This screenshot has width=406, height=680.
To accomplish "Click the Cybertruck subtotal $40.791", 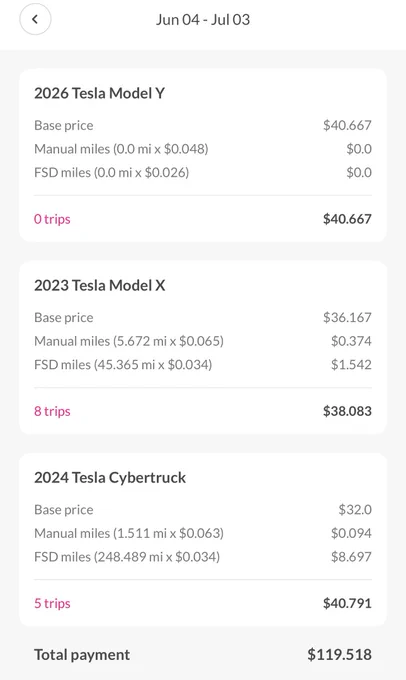I will [x=347, y=603].
